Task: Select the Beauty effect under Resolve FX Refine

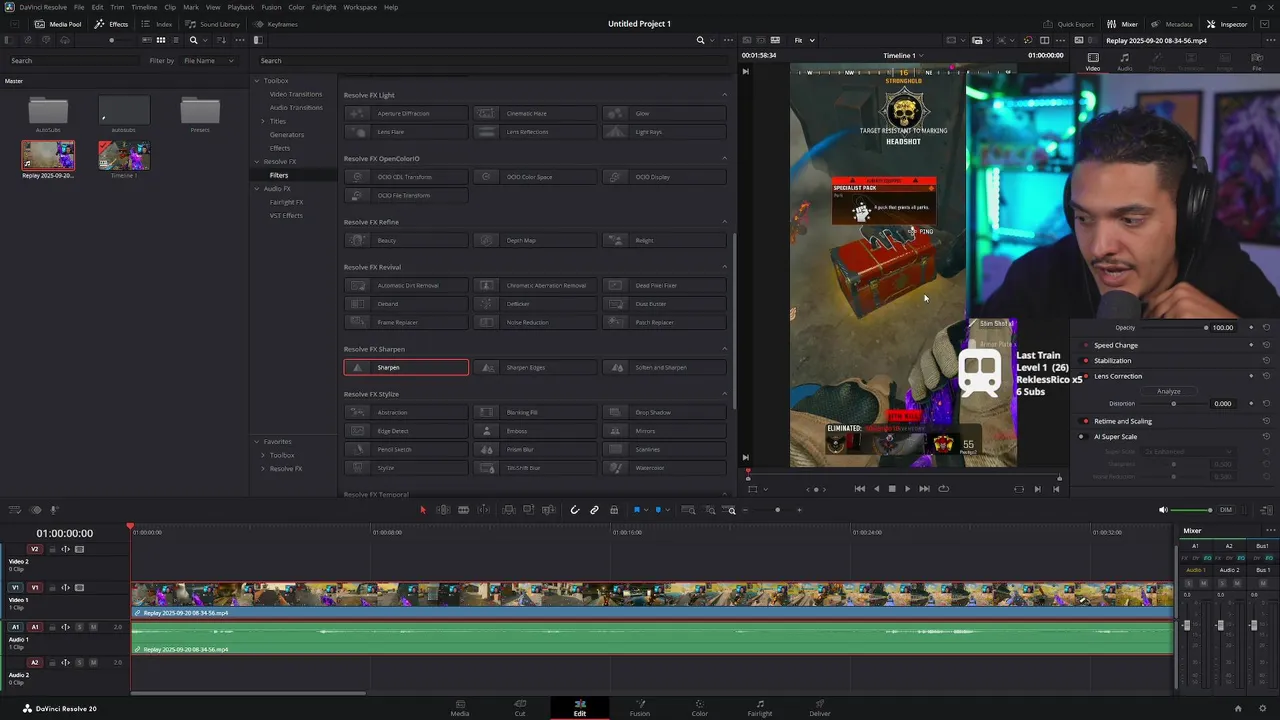Action: click(x=406, y=240)
